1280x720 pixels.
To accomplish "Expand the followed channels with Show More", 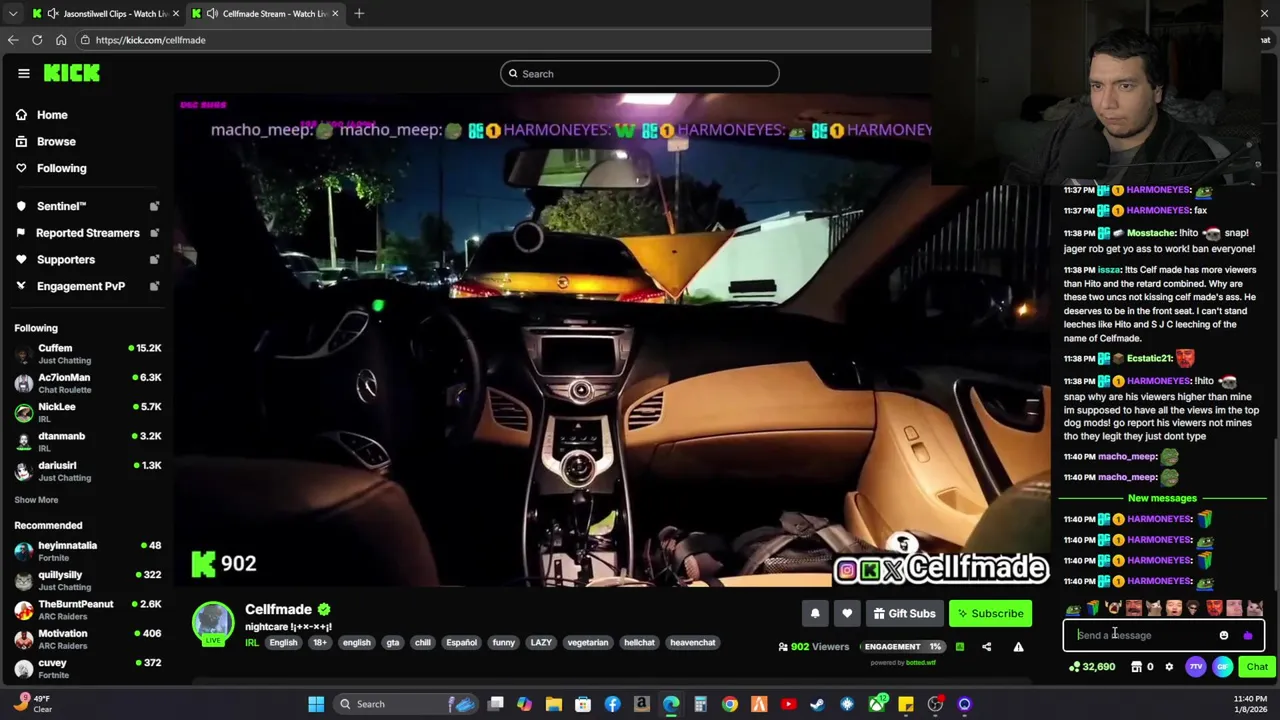I will [x=36, y=500].
